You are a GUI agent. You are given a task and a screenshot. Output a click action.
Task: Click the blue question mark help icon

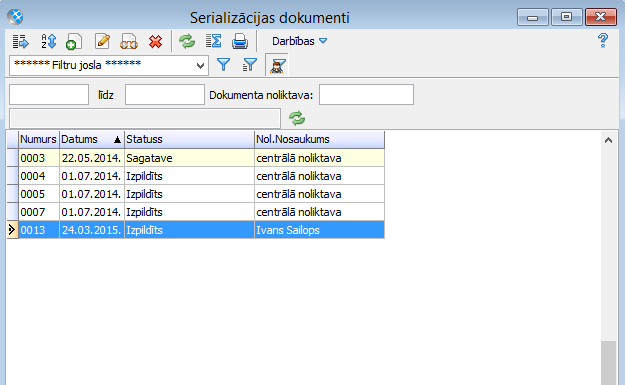coord(603,41)
